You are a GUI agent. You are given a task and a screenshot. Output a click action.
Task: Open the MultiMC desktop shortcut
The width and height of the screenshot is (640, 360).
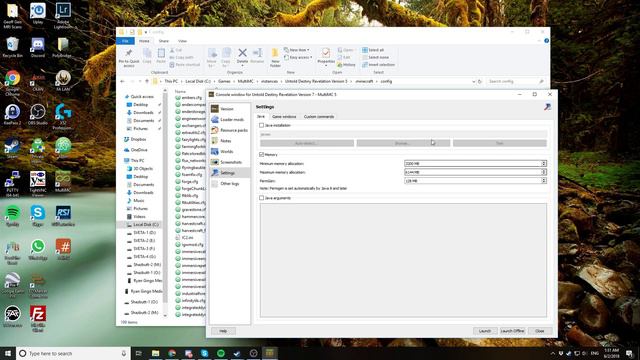(63, 182)
